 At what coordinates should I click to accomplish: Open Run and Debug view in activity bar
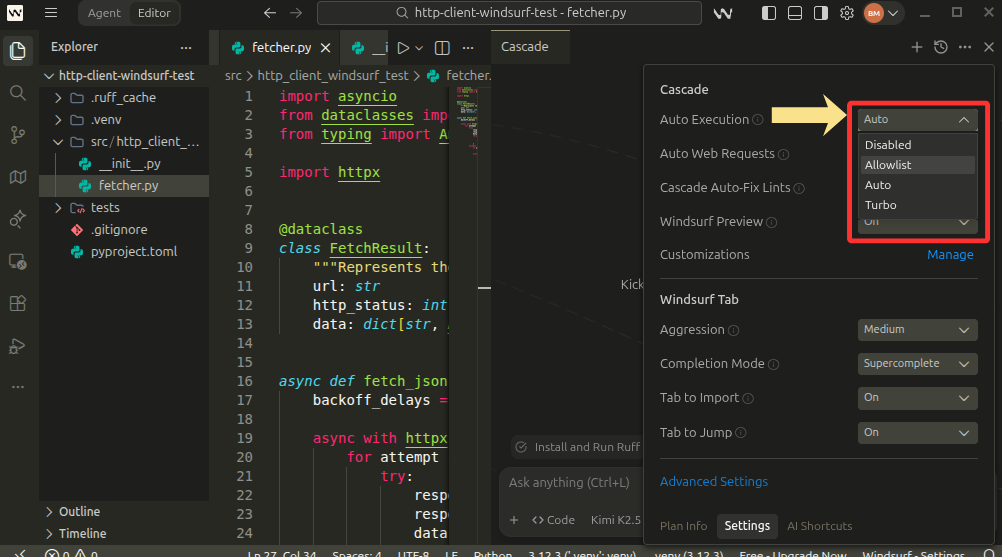[x=18, y=346]
